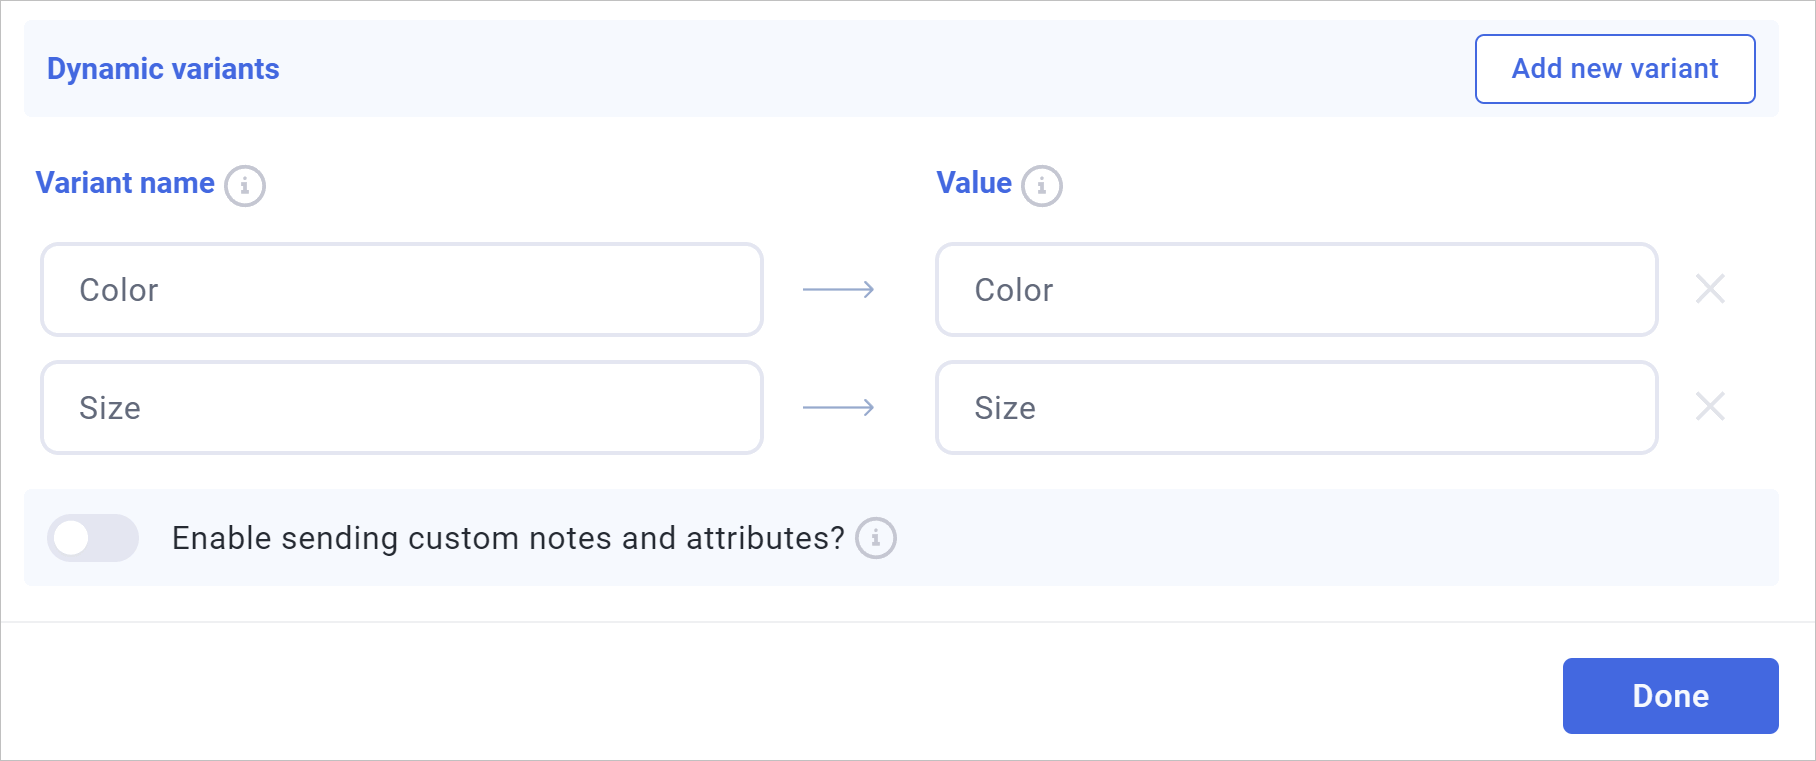Focus the Color value field
Image resolution: width=1816 pixels, height=761 pixels.
tap(1296, 290)
